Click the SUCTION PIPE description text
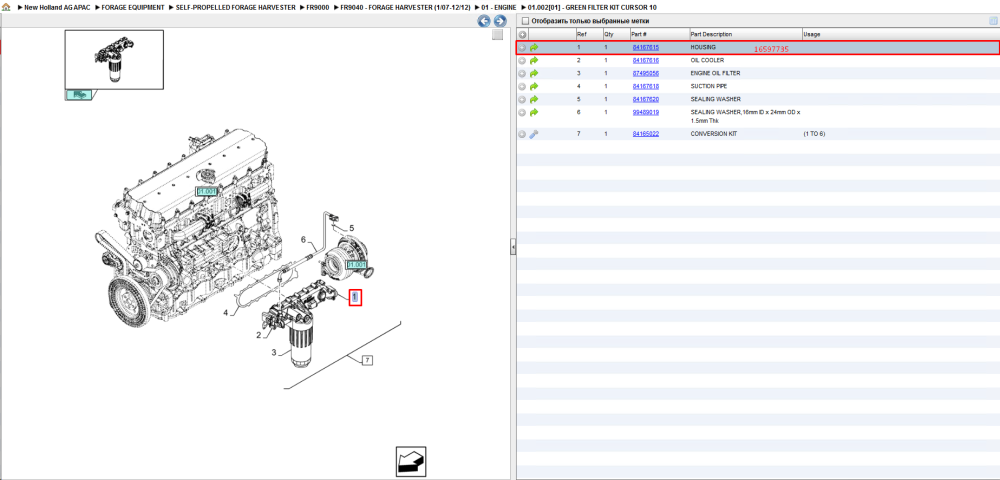Screen dimensions: 1000x480 [x=709, y=86]
